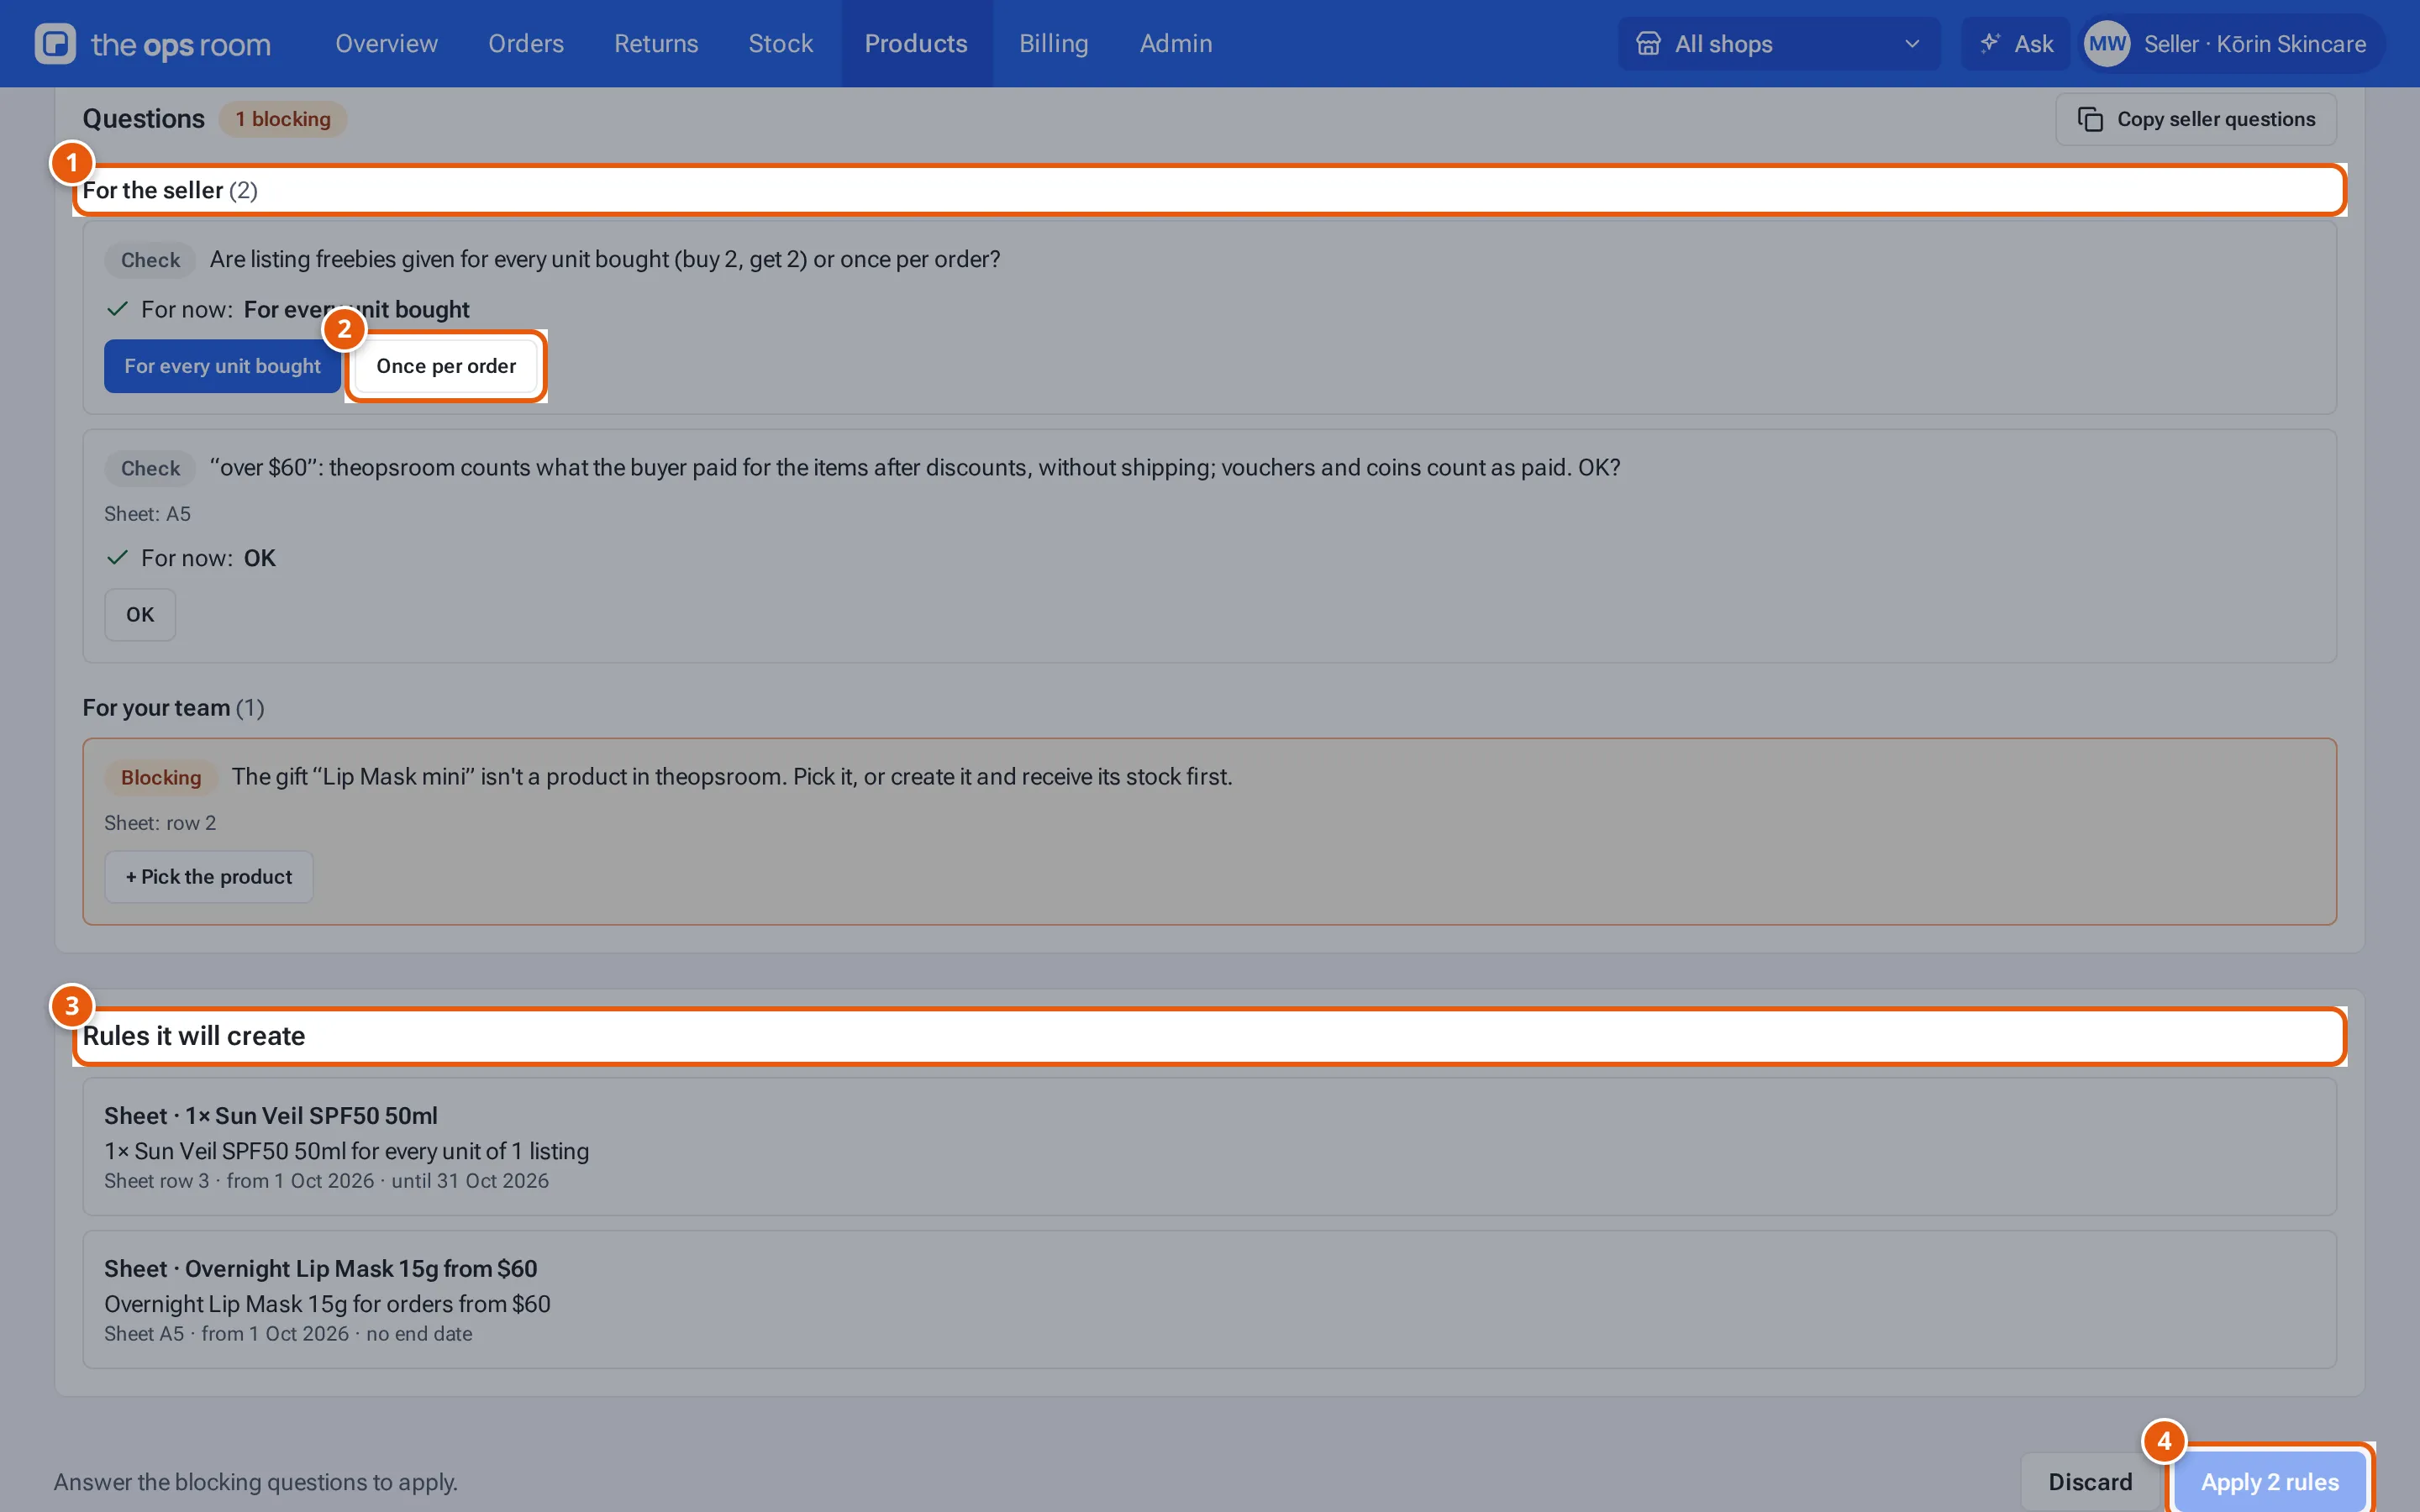Click 'For your team (1)' heading

tap(174, 707)
